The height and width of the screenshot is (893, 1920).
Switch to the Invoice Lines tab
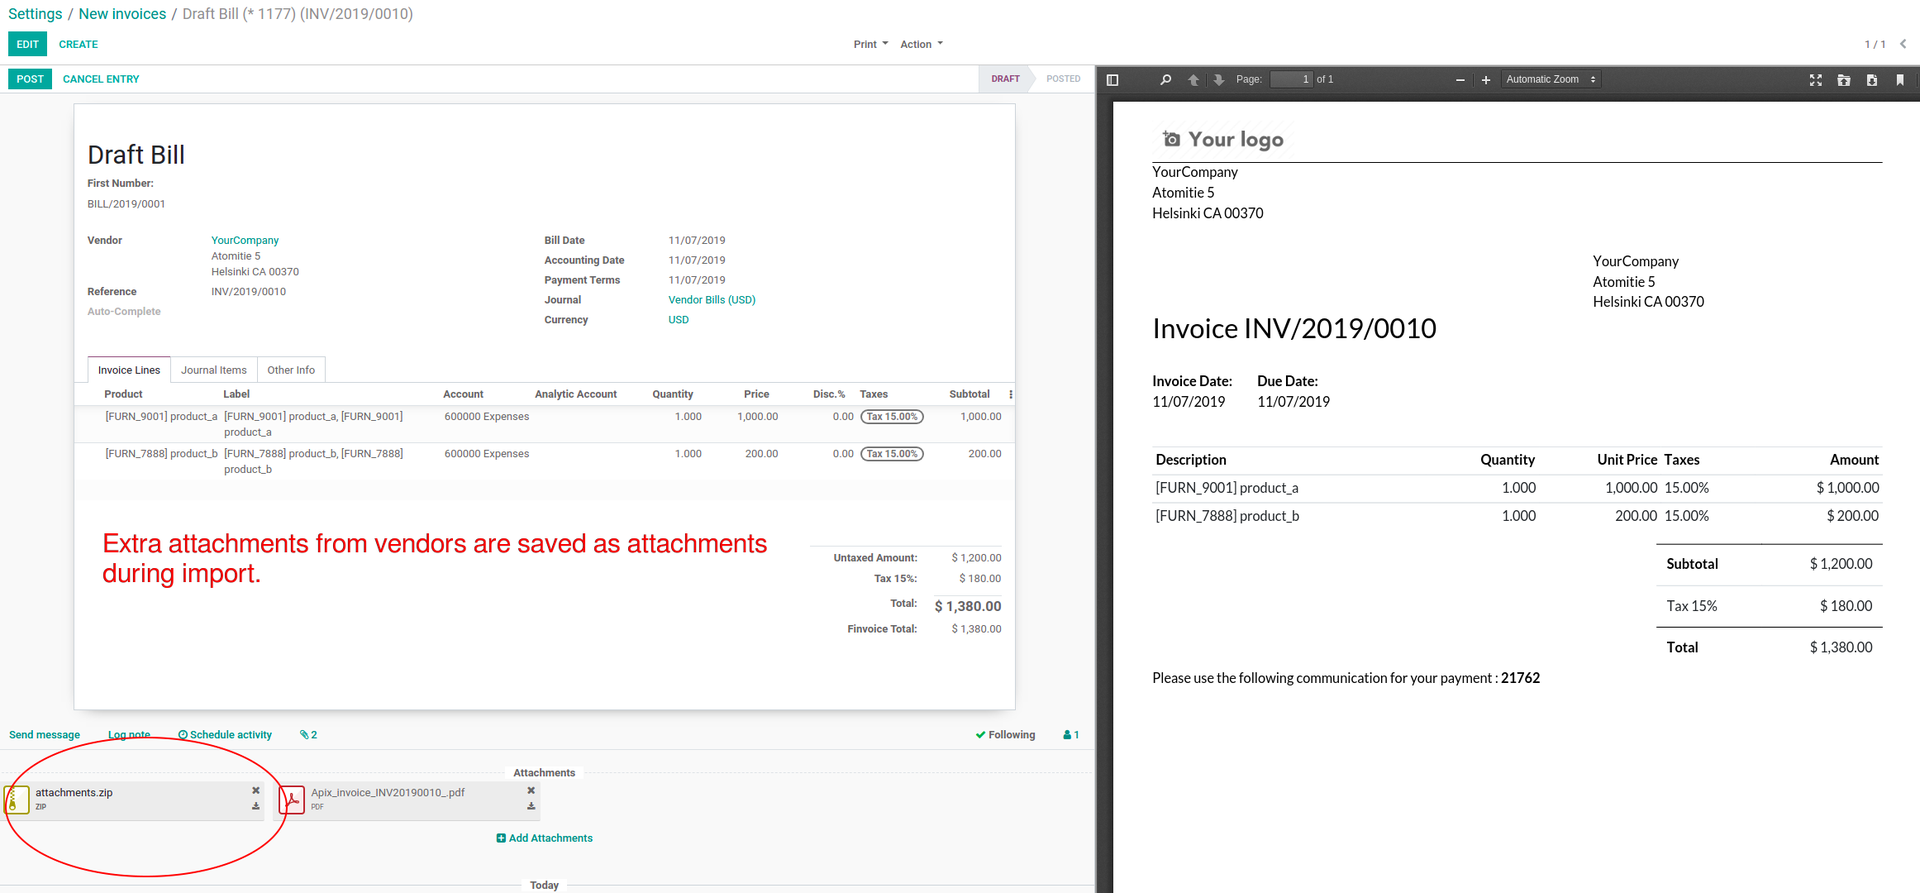(x=129, y=370)
